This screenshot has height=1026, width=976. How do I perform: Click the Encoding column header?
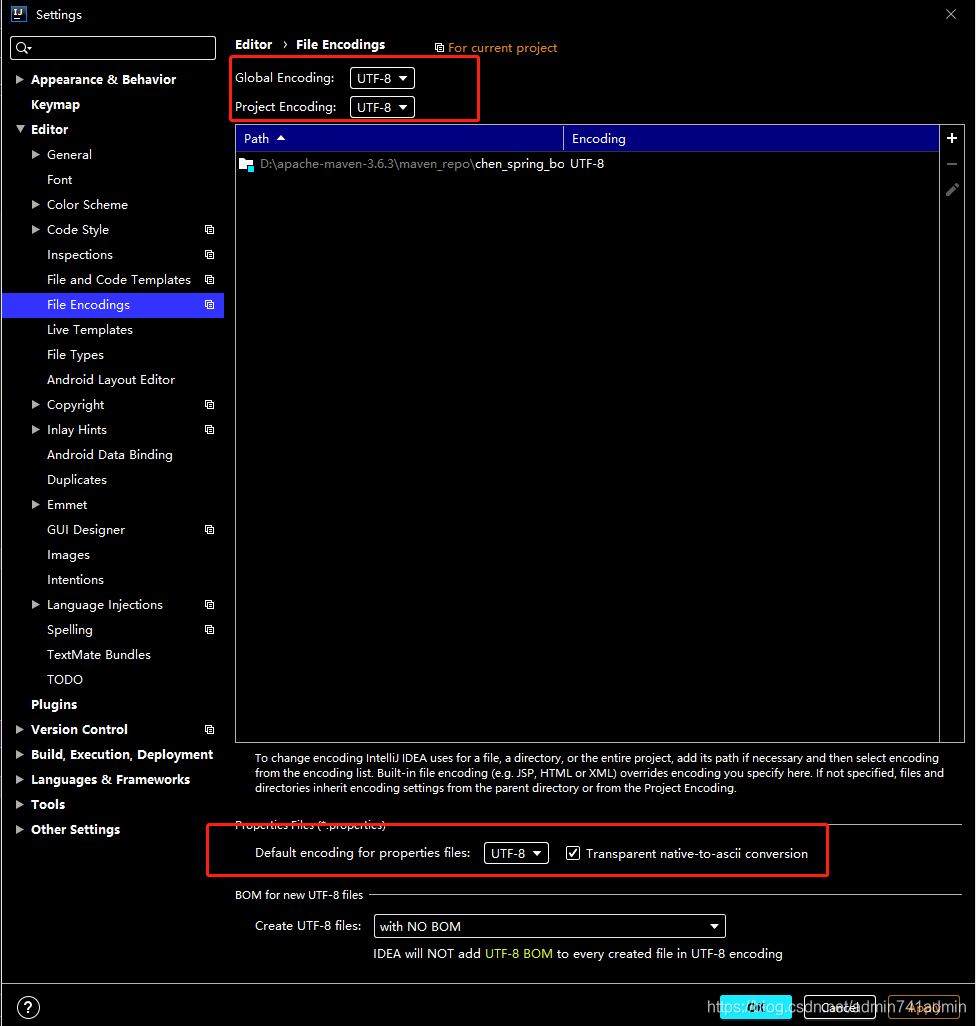tap(751, 138)
